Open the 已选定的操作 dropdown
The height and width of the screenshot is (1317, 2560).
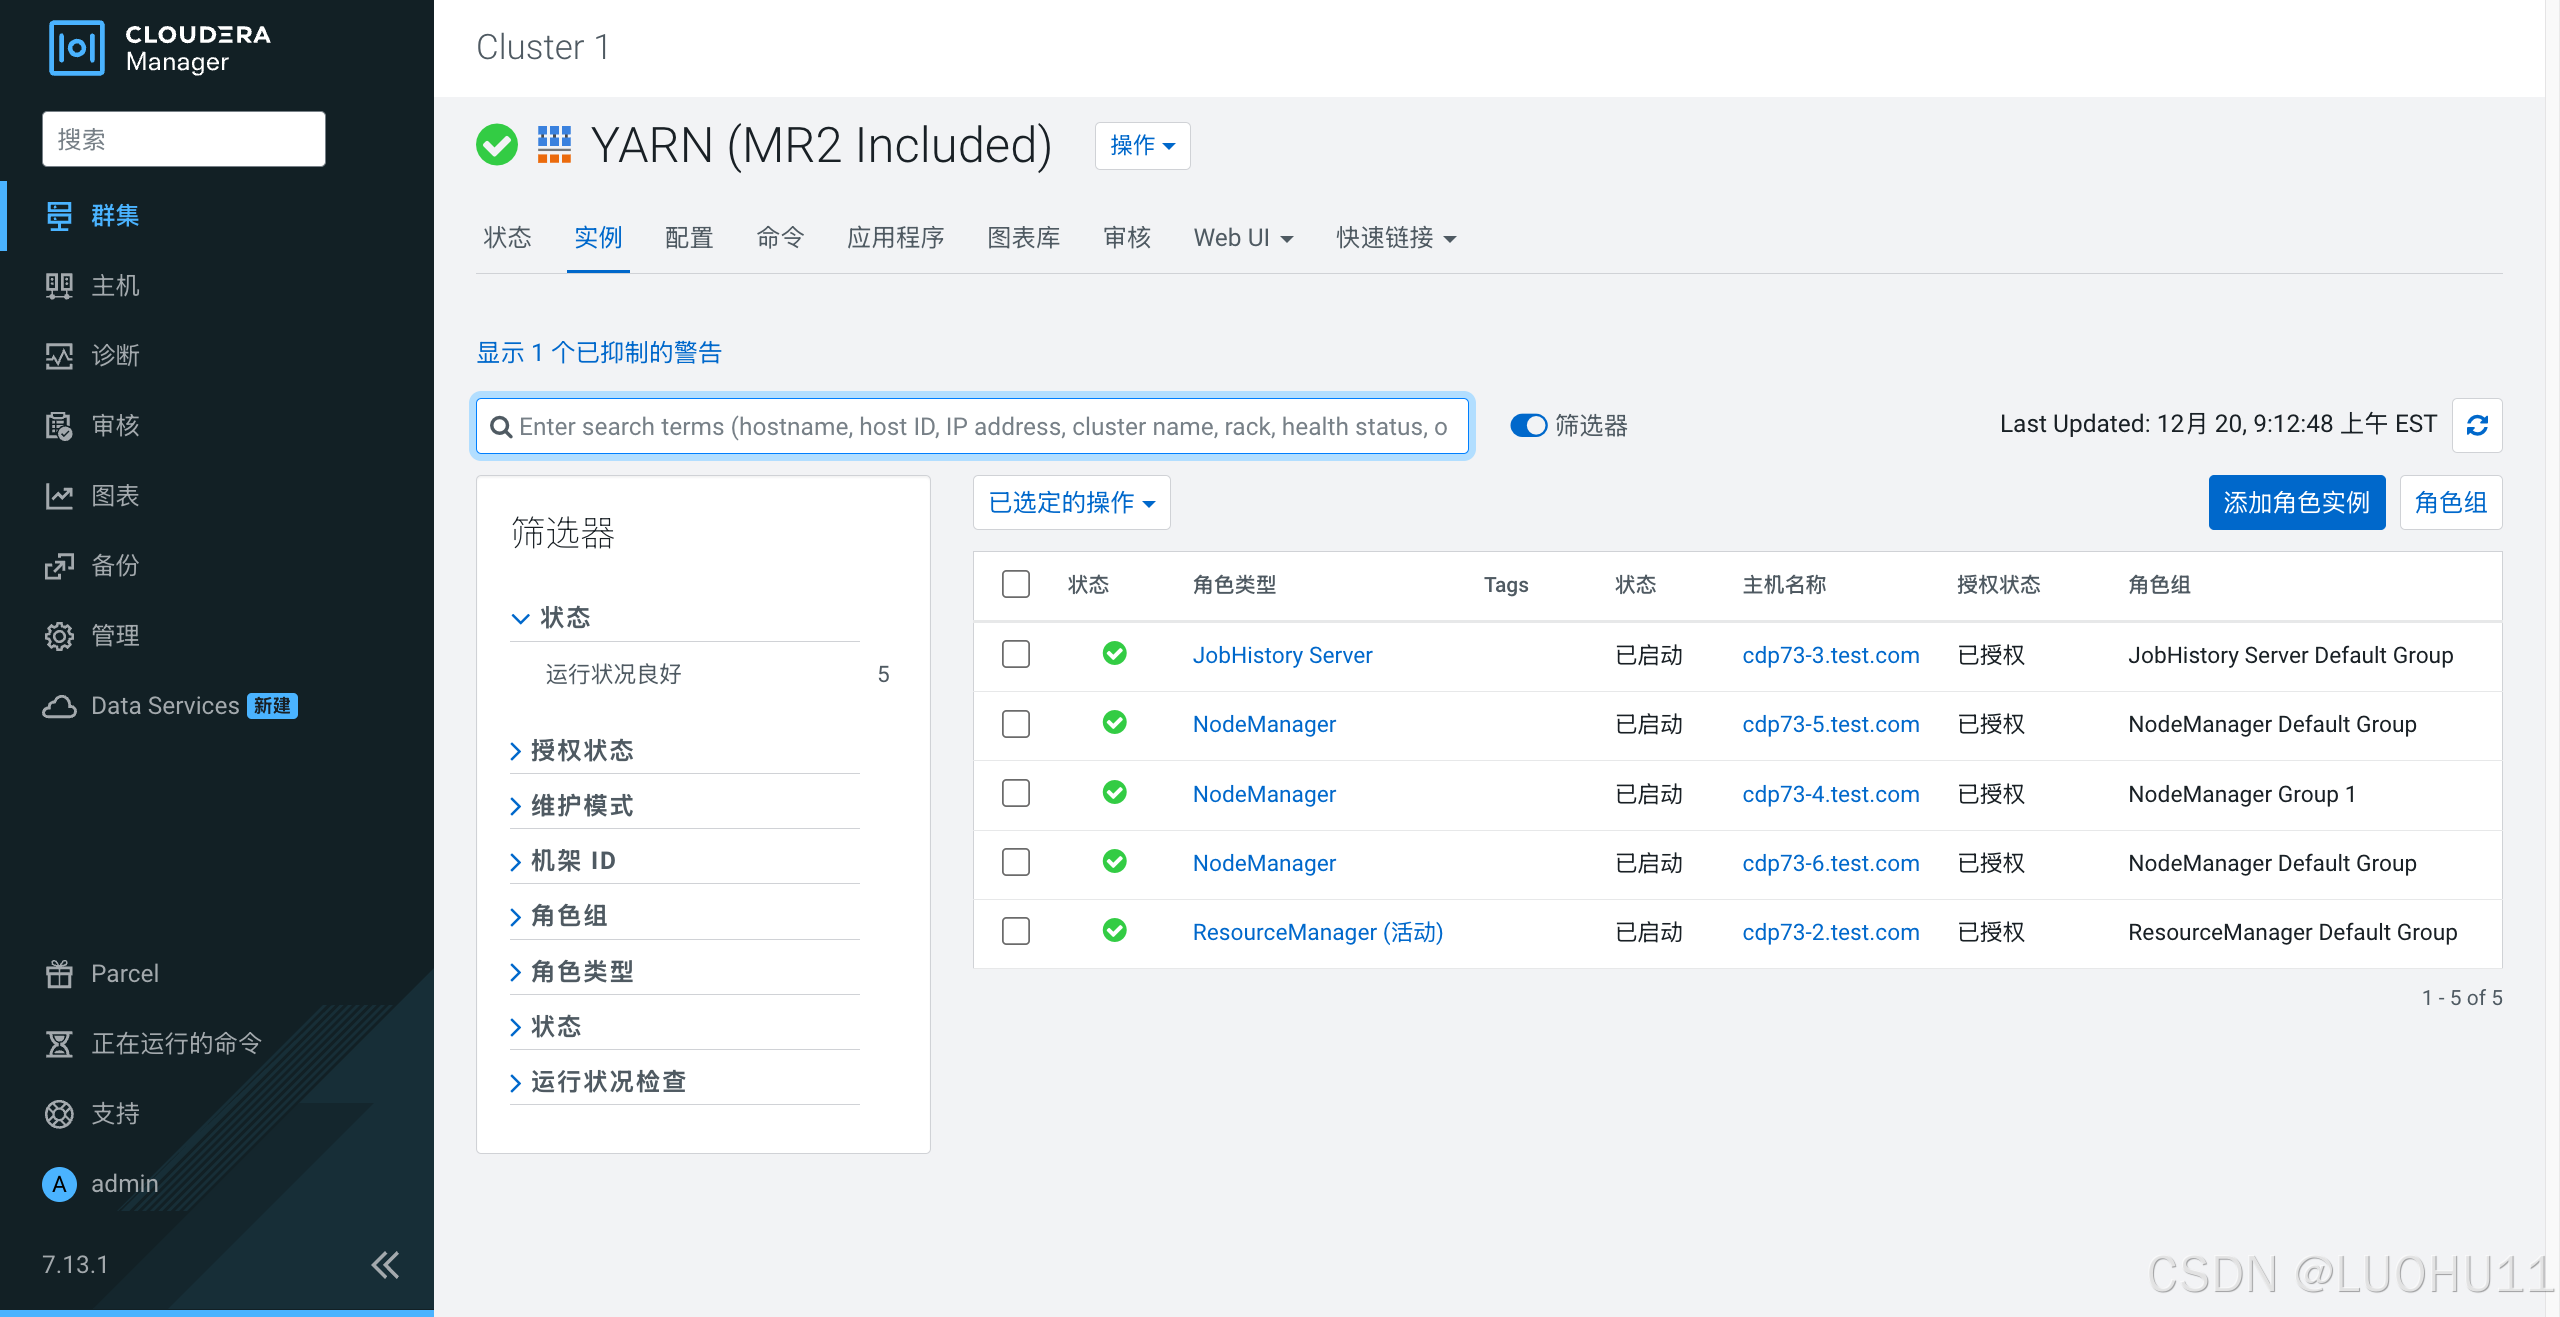[x=1071, y=502]
